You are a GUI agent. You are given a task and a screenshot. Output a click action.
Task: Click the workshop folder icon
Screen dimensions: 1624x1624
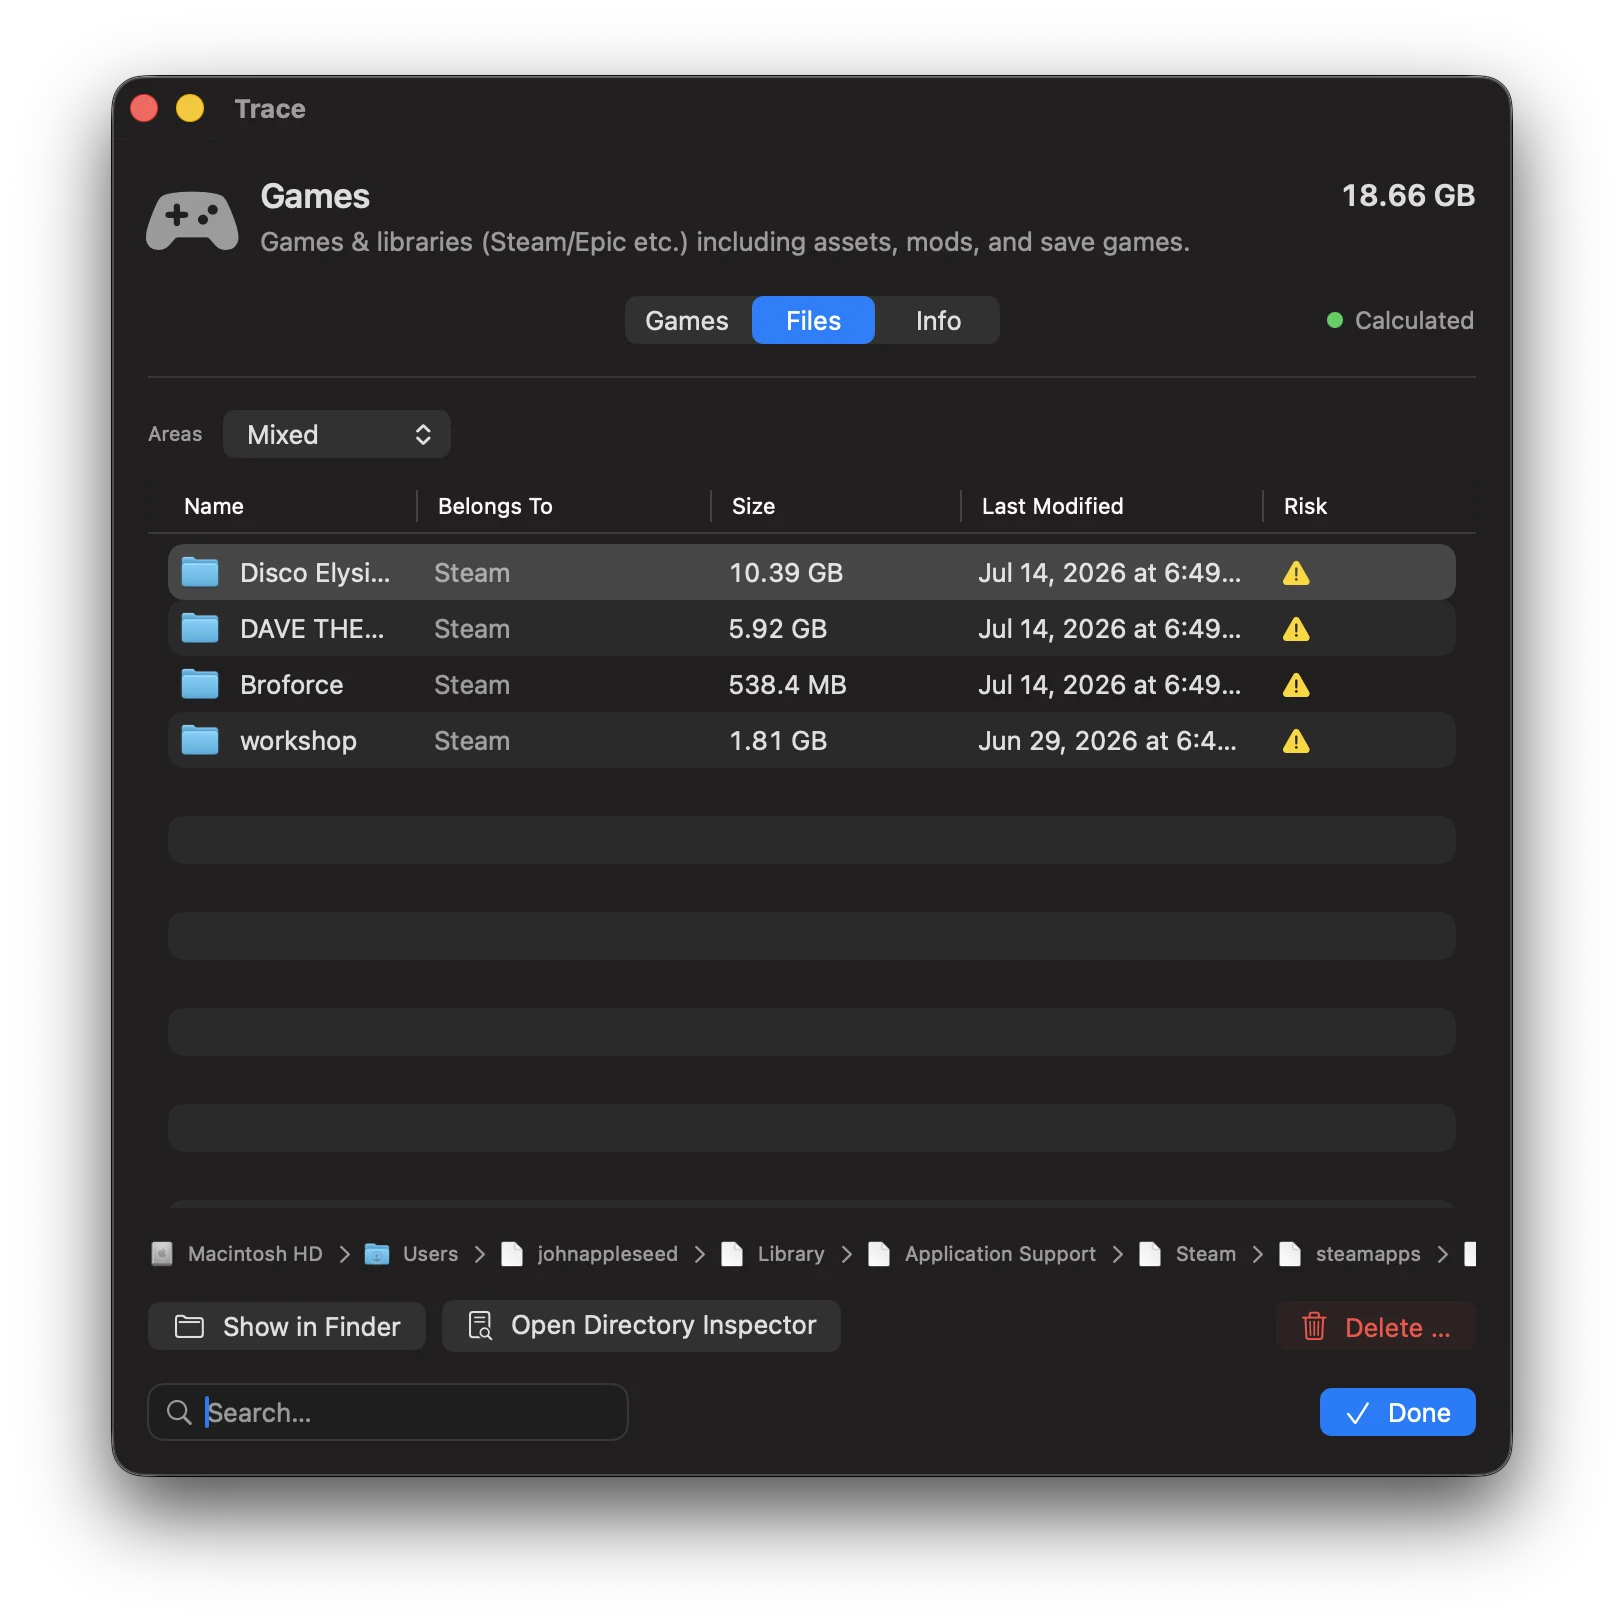coord(200,740)
